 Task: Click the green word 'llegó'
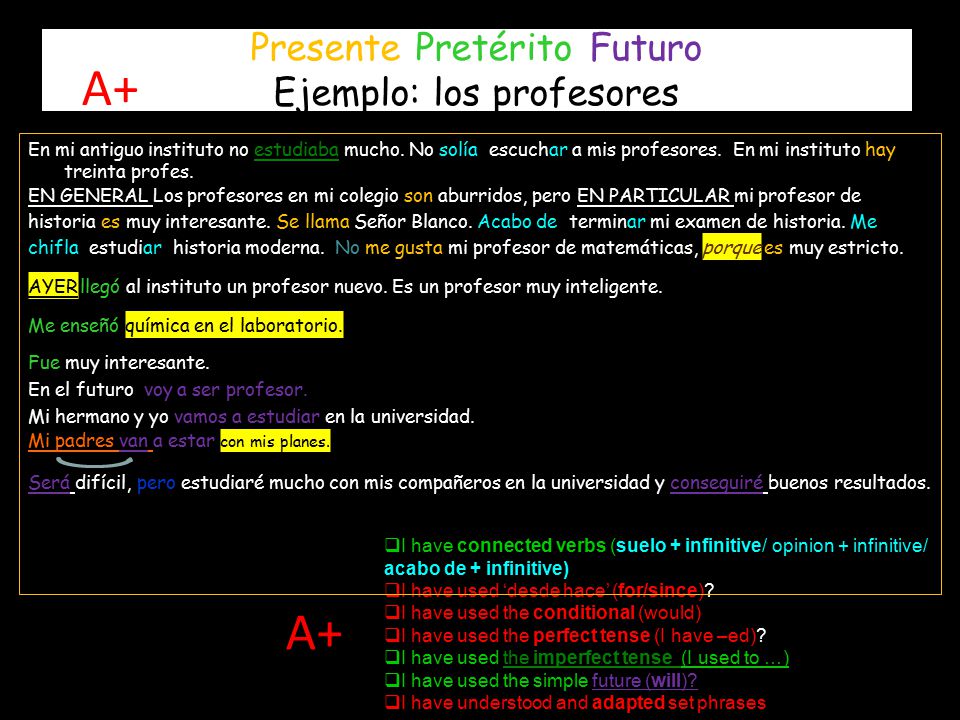(x=100, y=286)
